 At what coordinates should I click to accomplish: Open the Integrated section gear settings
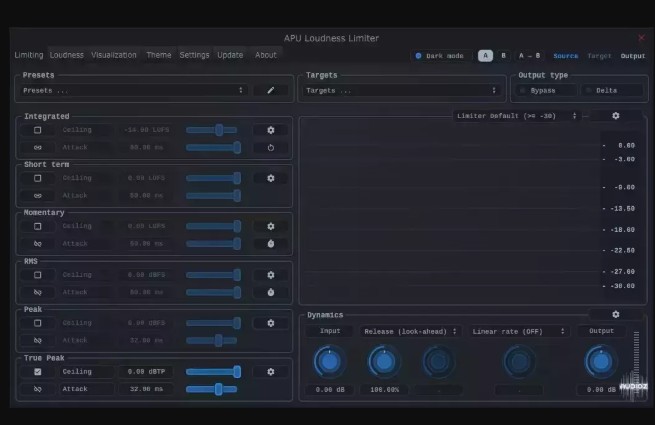point(270,130)
